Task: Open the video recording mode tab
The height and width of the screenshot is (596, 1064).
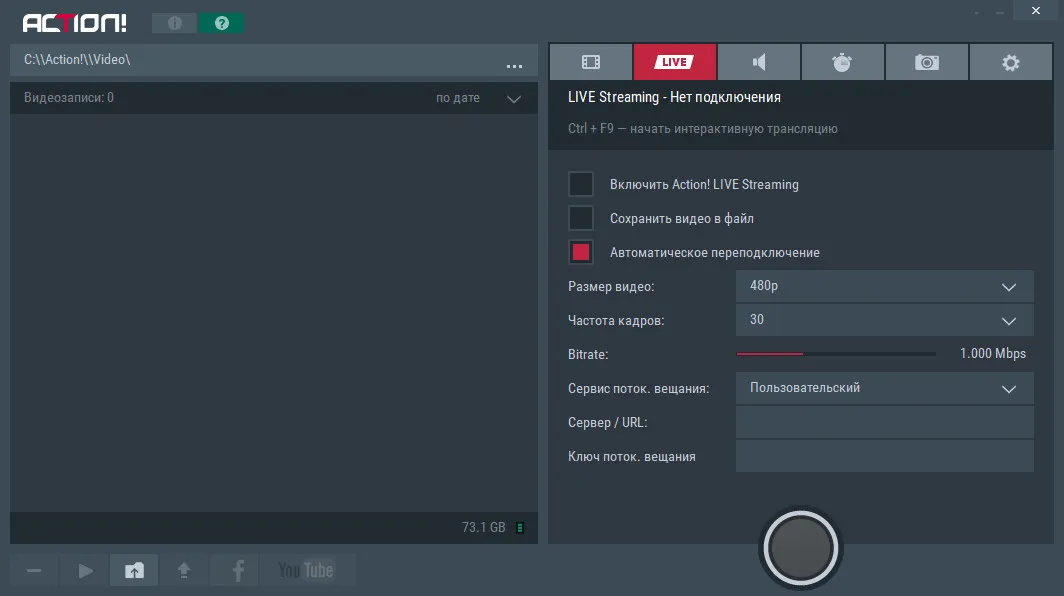Action: pos(590,62)
